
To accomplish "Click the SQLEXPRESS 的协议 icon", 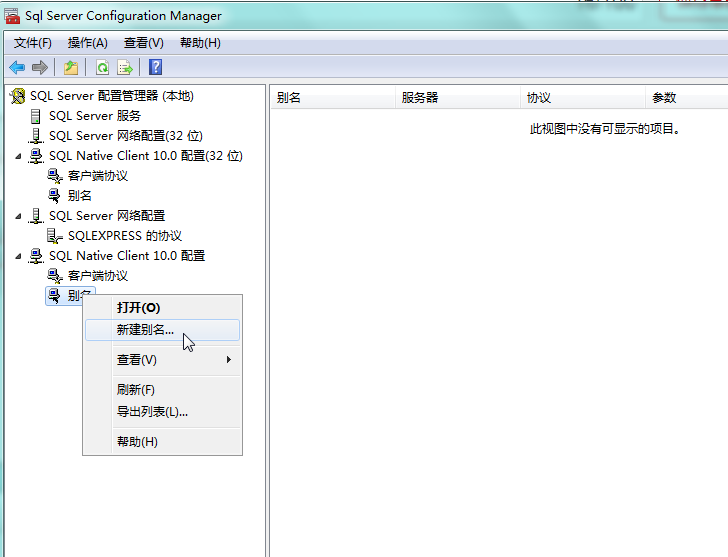I will [x=55, y=236].
